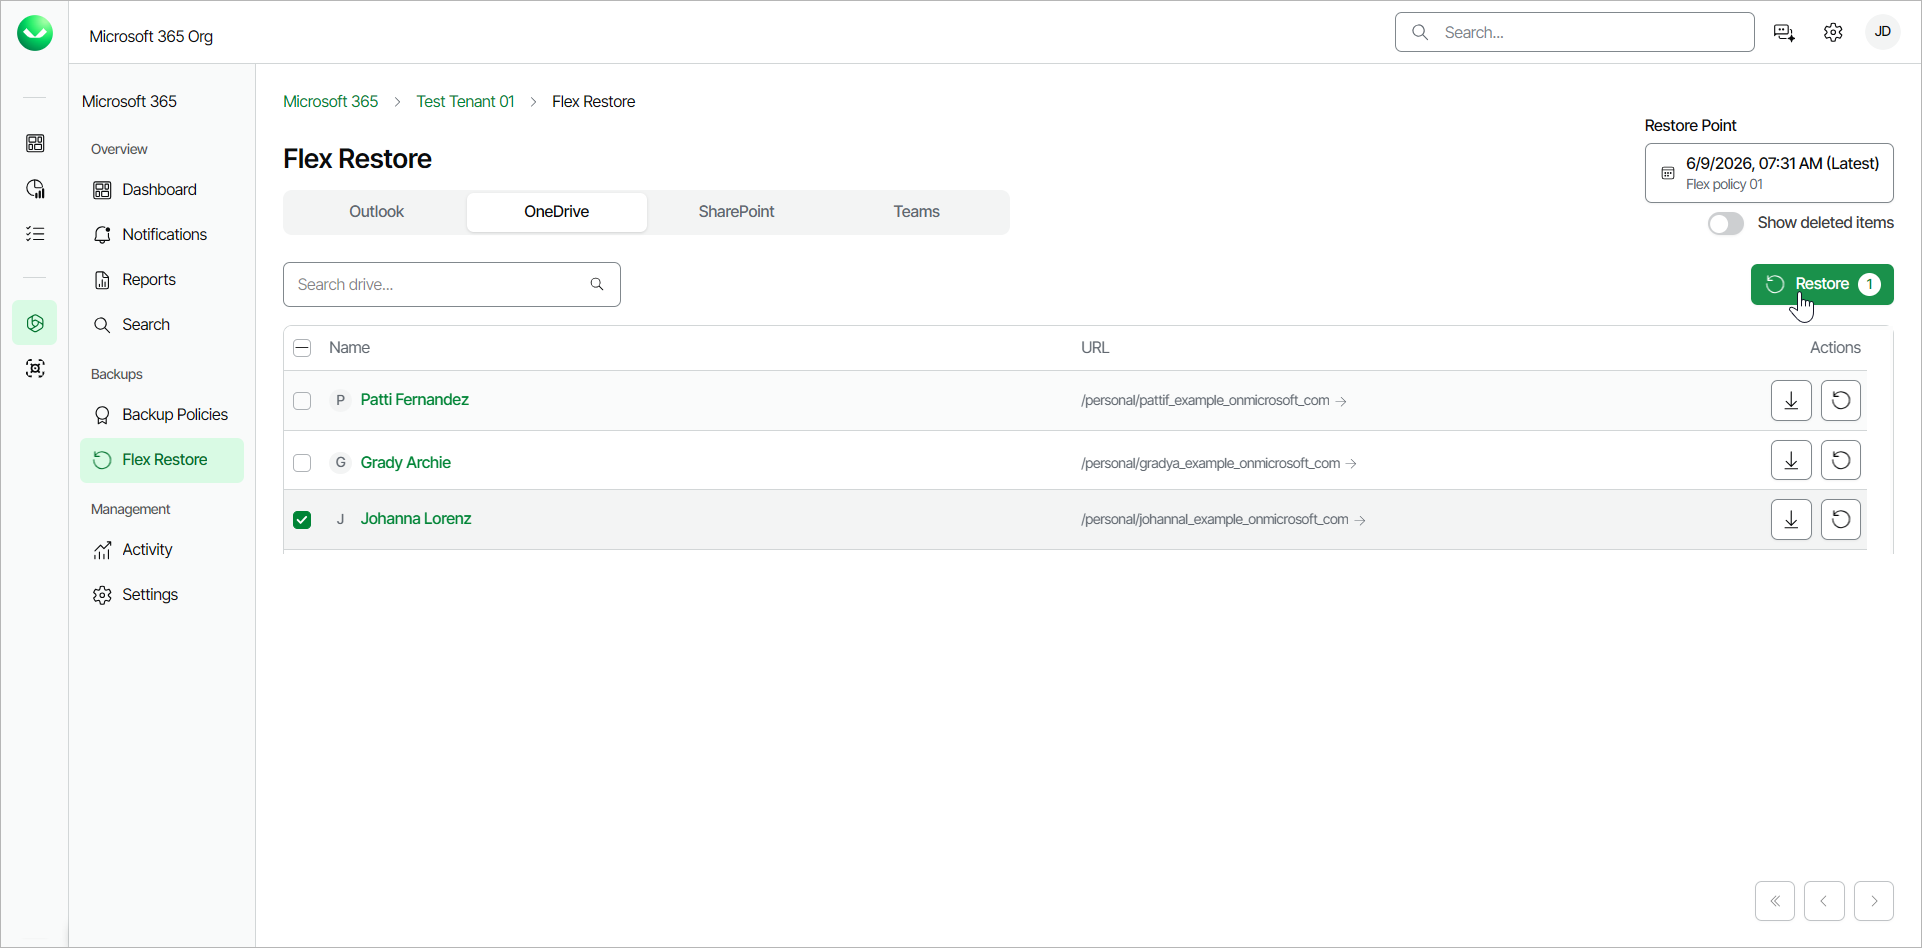Open the settings gear in top bar
1922x948 pixels.
pyautogui.click(x=1833, y=32)
